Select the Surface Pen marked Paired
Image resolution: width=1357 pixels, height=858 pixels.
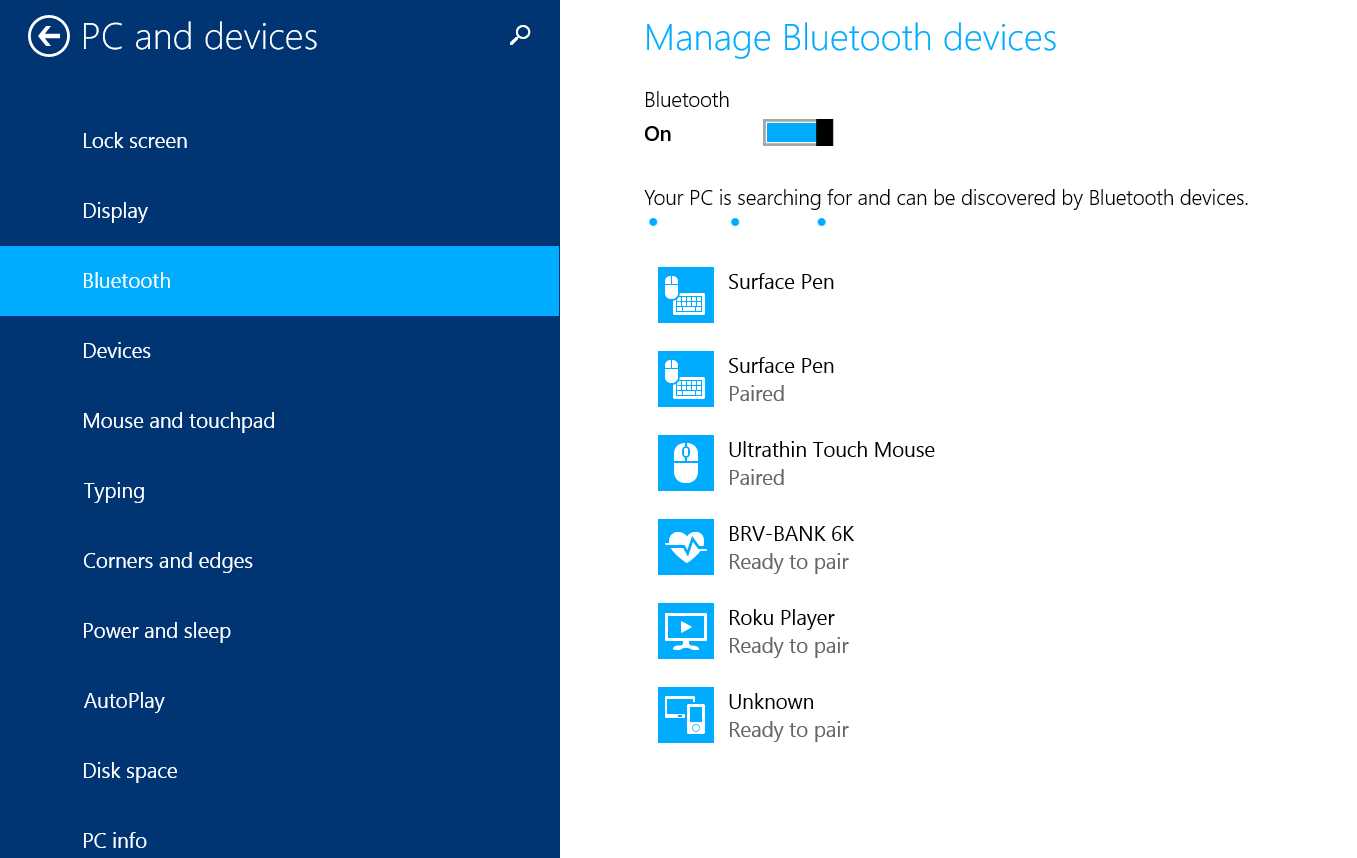pos(781,366)
